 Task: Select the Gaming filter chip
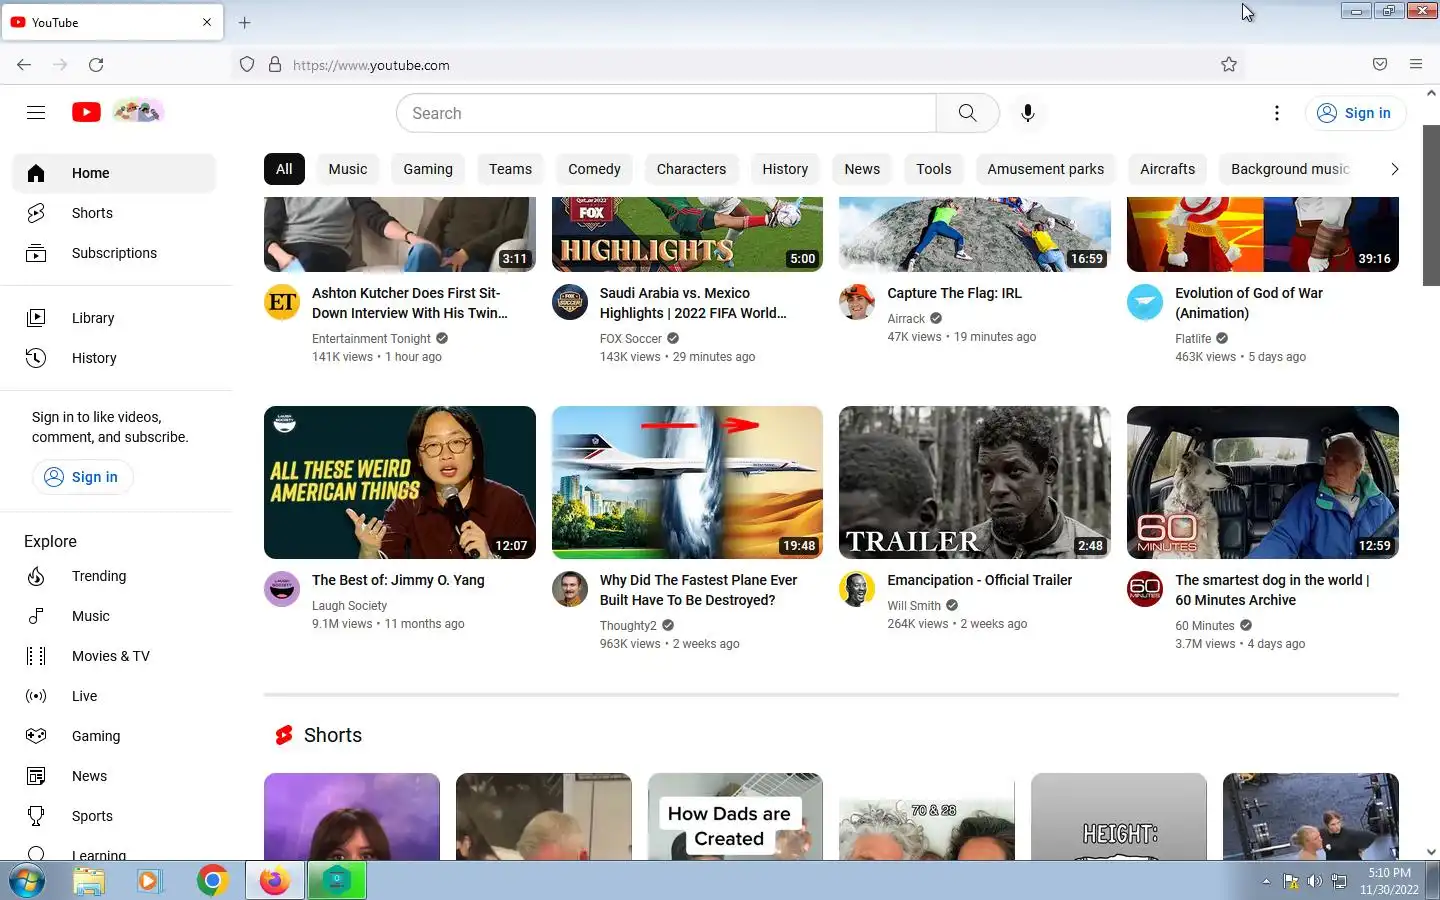[428, 169]
